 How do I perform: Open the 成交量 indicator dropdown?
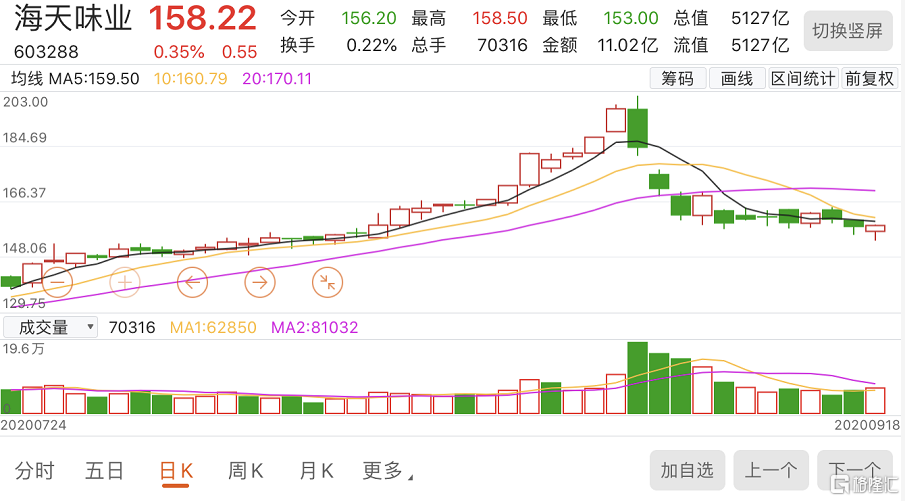[x=50, y=327]
